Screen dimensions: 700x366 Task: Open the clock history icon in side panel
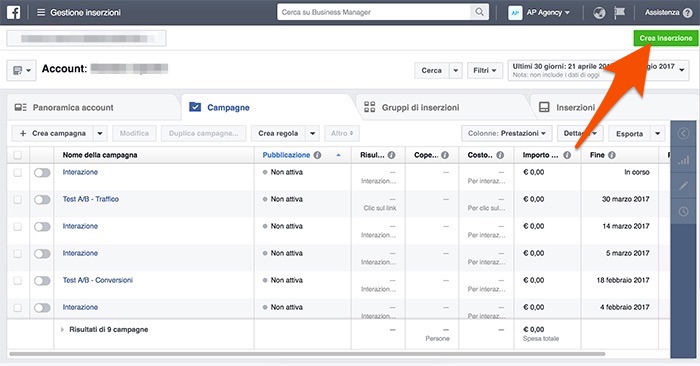(x=683, y=211)
